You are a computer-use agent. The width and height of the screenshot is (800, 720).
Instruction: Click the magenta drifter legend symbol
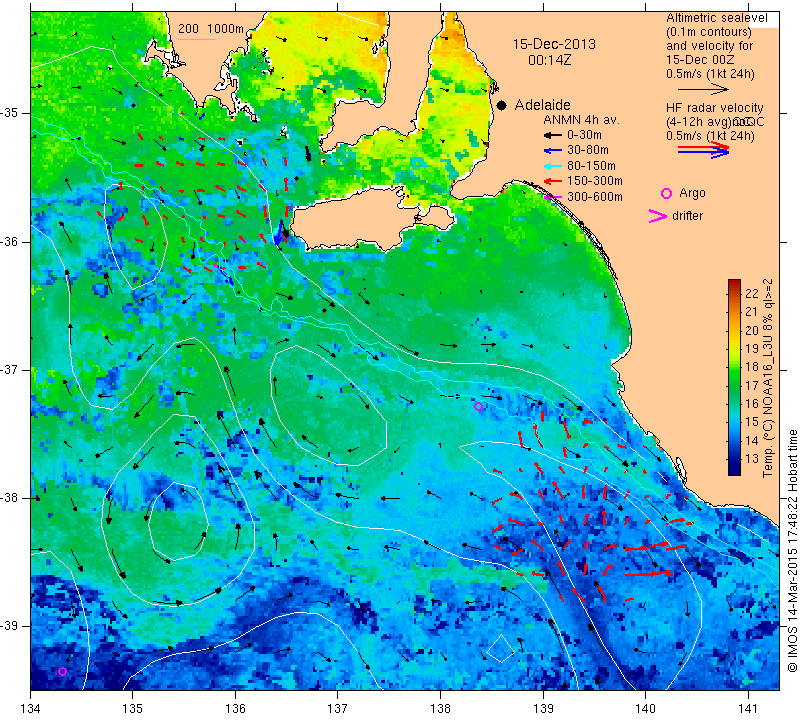pyautogui.click(x=657, y=216)
